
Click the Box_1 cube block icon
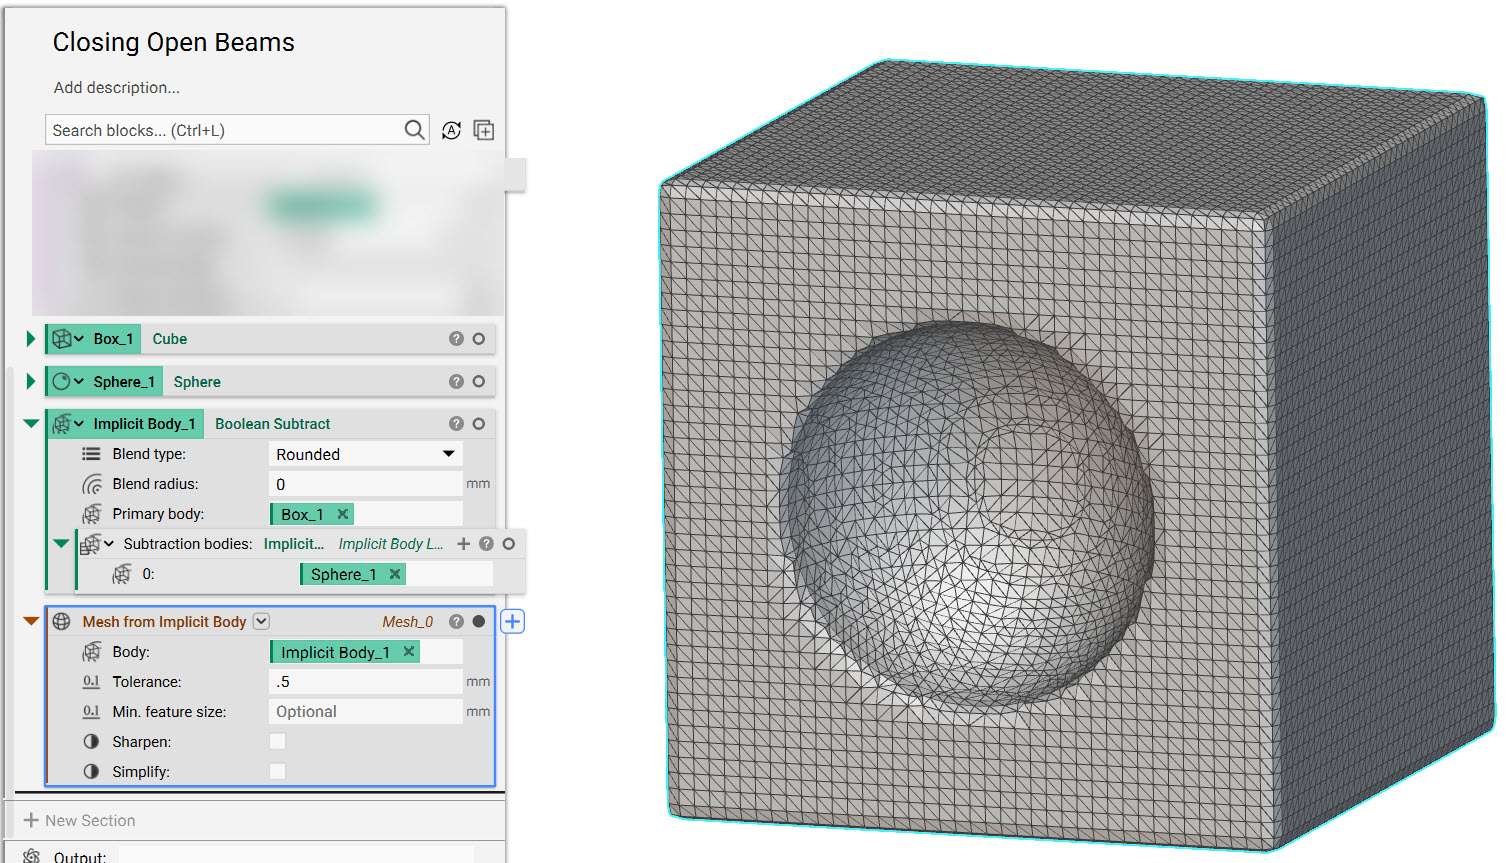[x=62, y=339]
